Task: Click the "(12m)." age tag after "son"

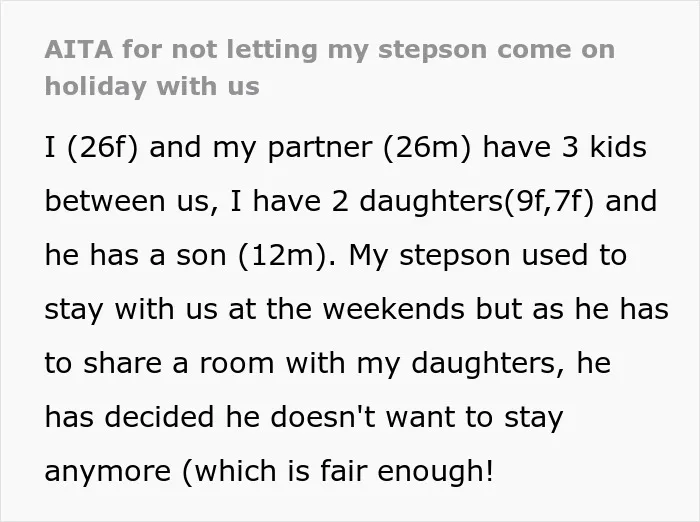Action: pos(287,255)
